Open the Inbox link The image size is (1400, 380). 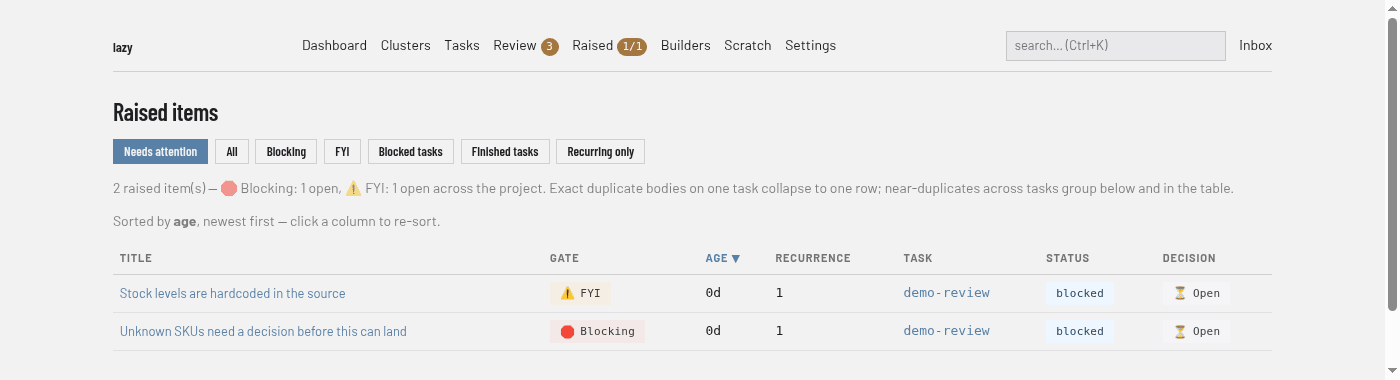(x=1255, y=46)
